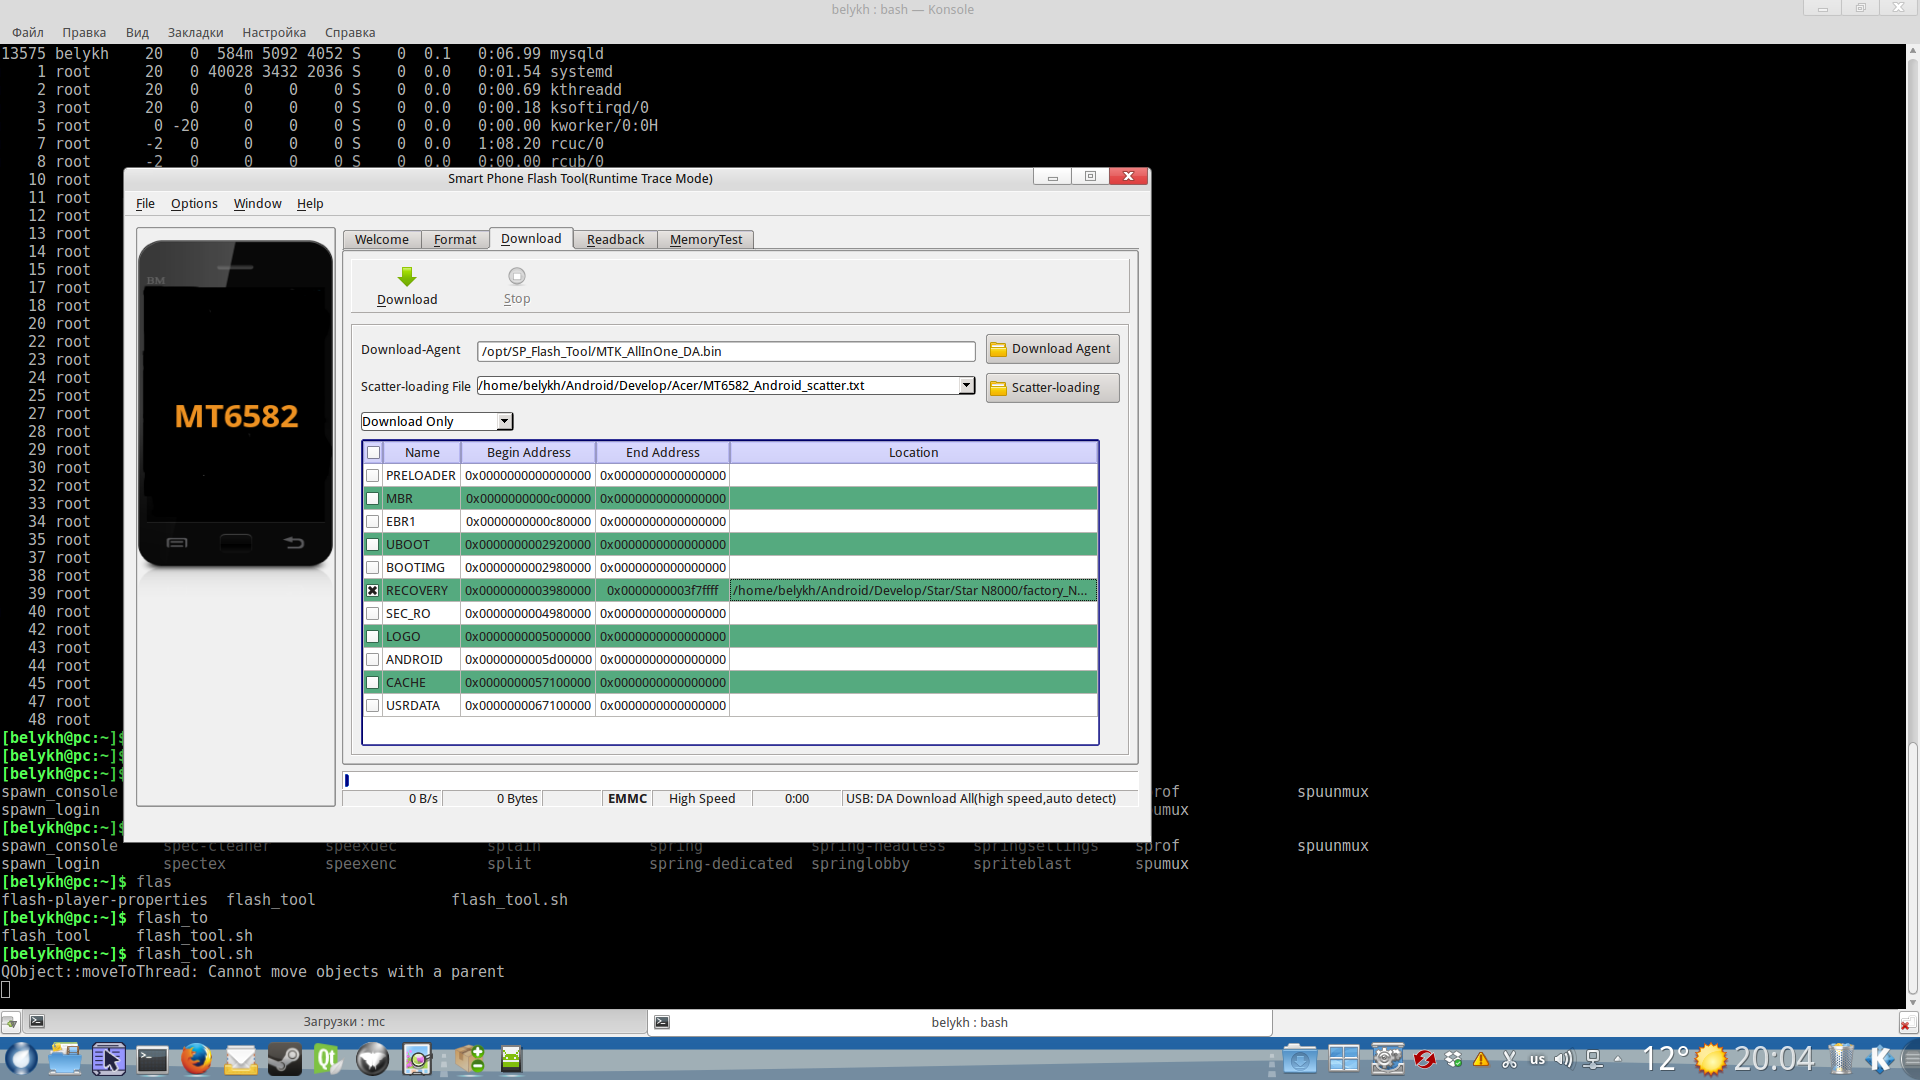Uncheck the RECOVERY partition checkbox
Screen dimensions: 1920x1080
click(x=373, y=591)
